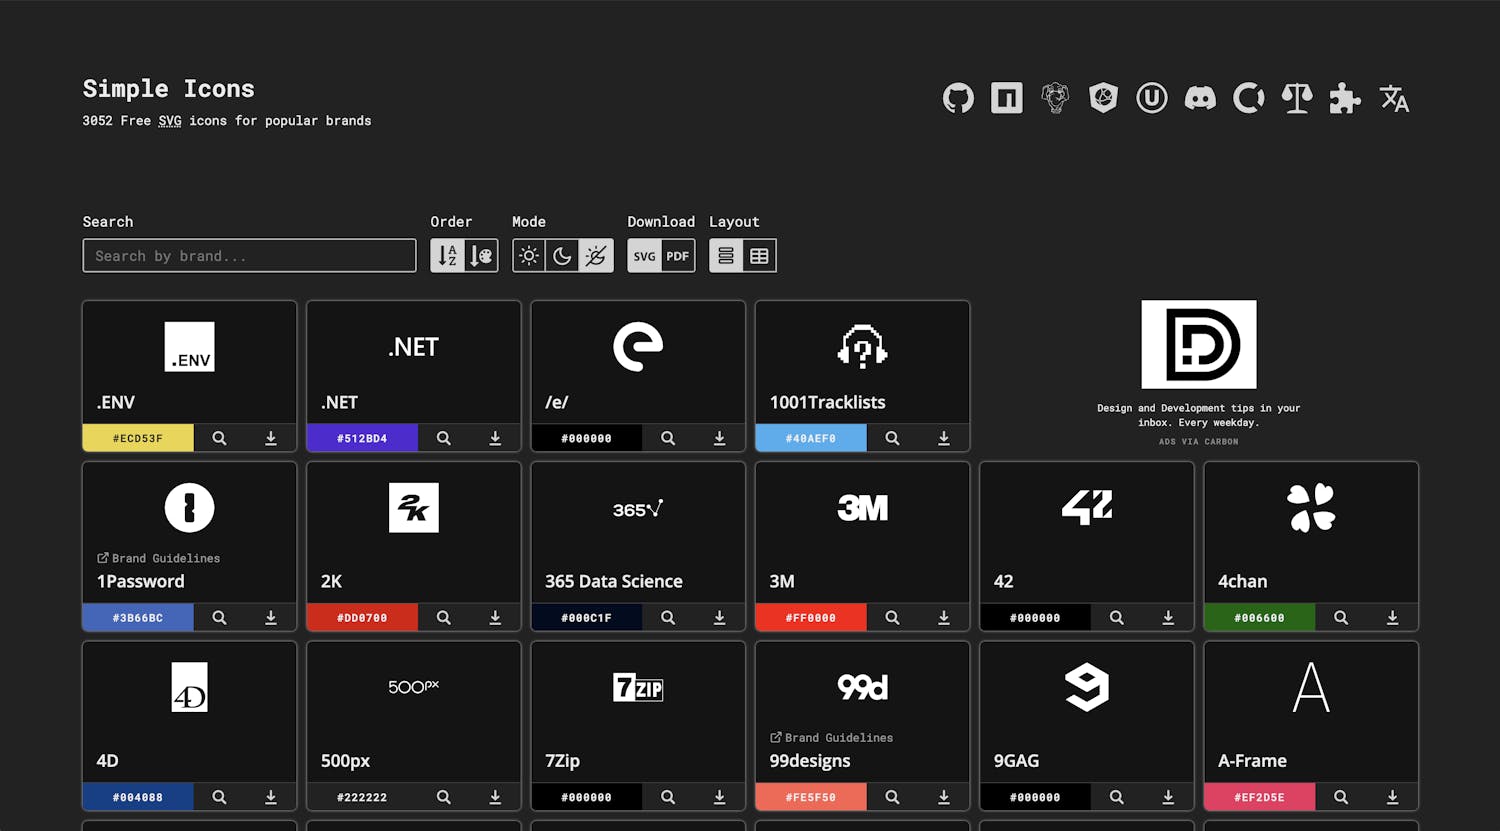
Task: Open 1Password Brand Guidelines link
Action: pos(158,558)
